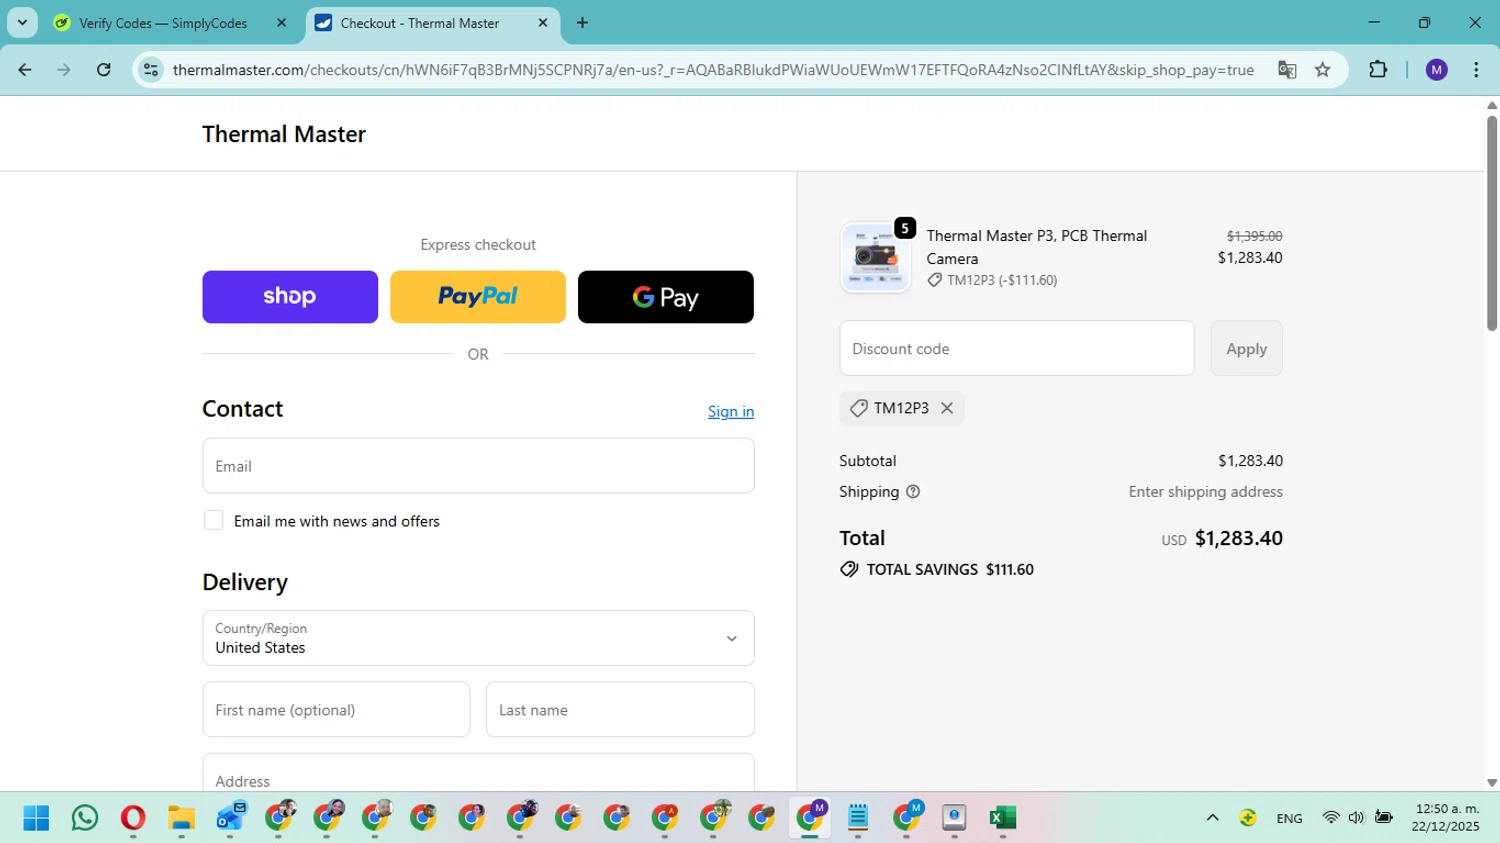
Task: Click the Shipping info help icon
Action: (913, 492)
